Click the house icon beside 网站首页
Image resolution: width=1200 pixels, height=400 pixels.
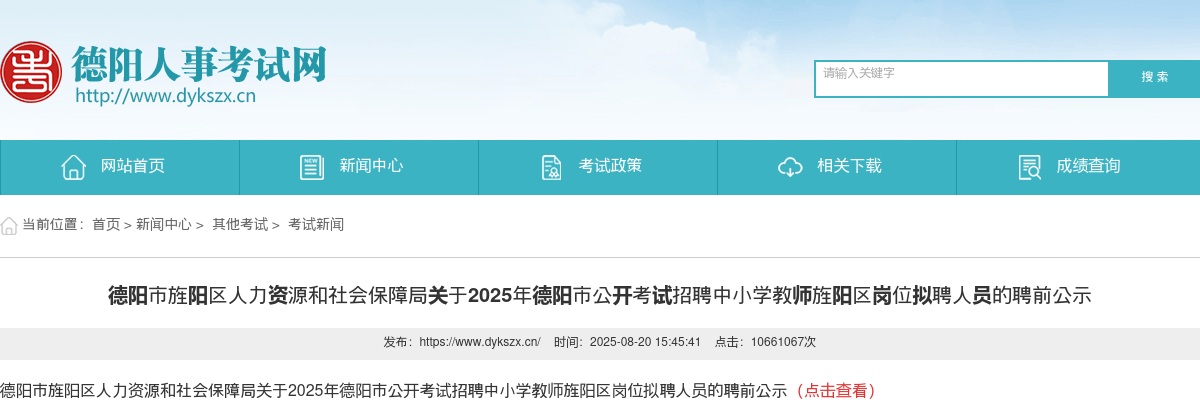pos(73,167)
